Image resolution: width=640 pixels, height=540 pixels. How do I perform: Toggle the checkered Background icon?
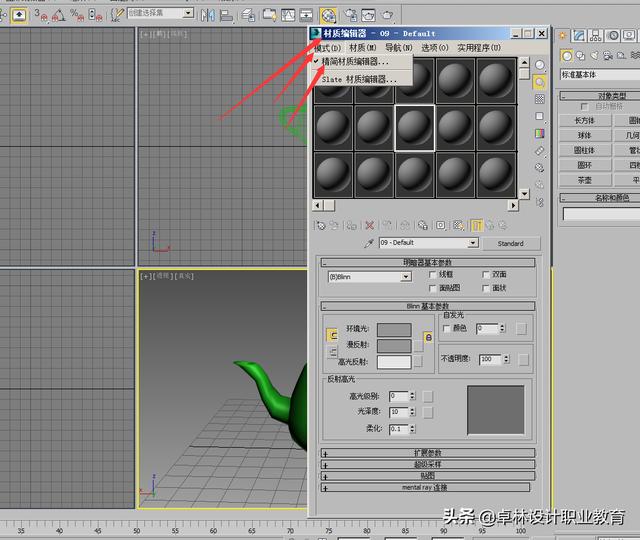(540, 99)
